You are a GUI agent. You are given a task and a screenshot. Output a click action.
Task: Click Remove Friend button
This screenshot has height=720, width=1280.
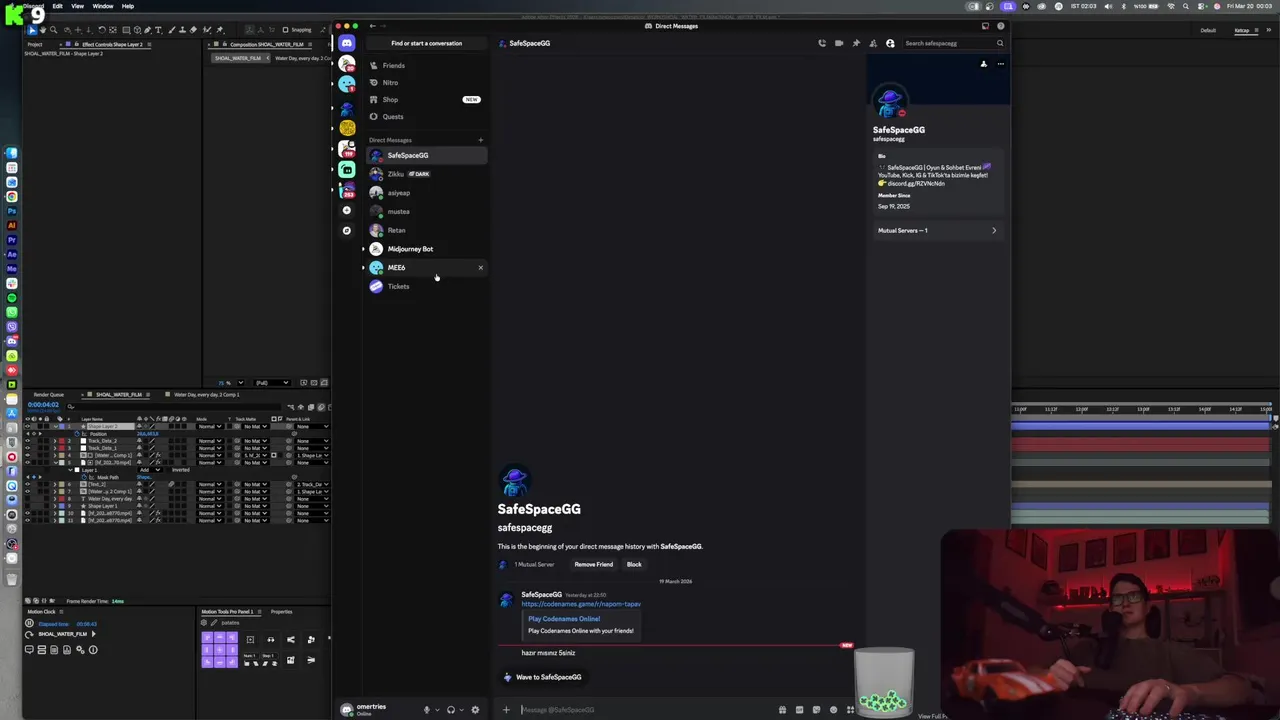[x=593, y=564]
